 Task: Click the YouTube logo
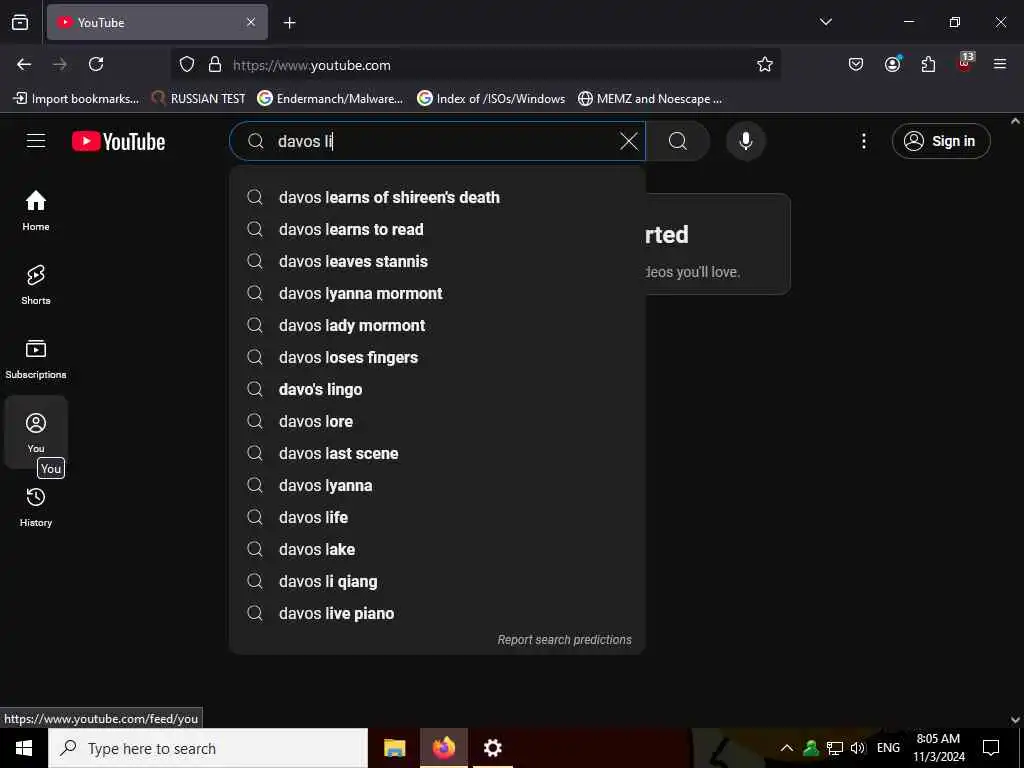[x=118, y=141]
